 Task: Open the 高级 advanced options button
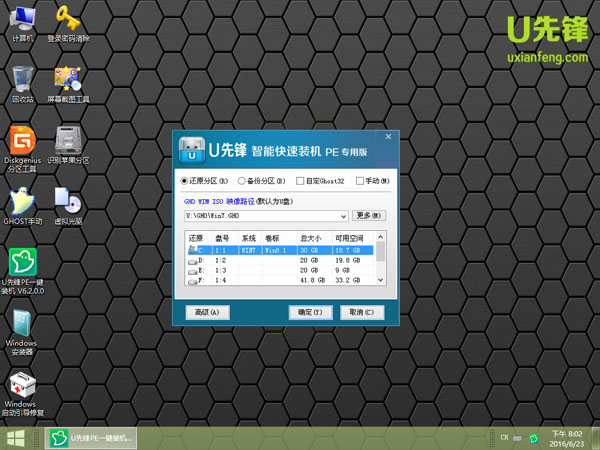209,312
